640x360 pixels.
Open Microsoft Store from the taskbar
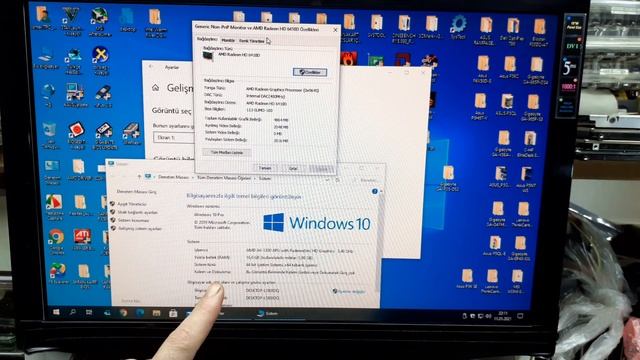(x=173, y=313)
